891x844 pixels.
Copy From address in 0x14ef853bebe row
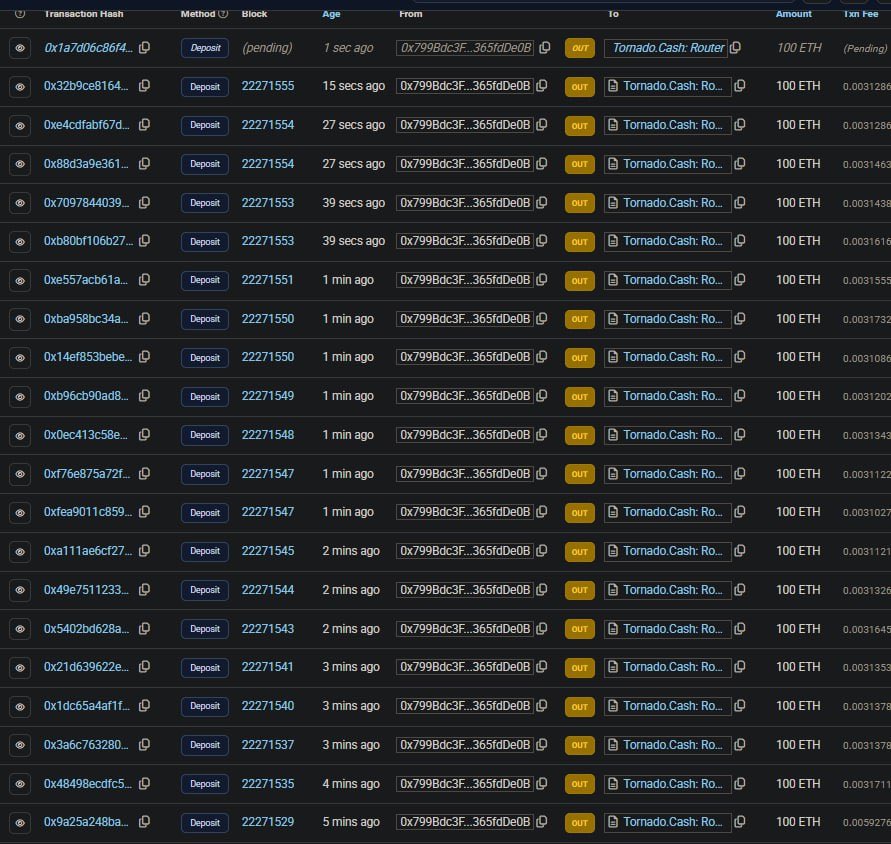[542, 357]
